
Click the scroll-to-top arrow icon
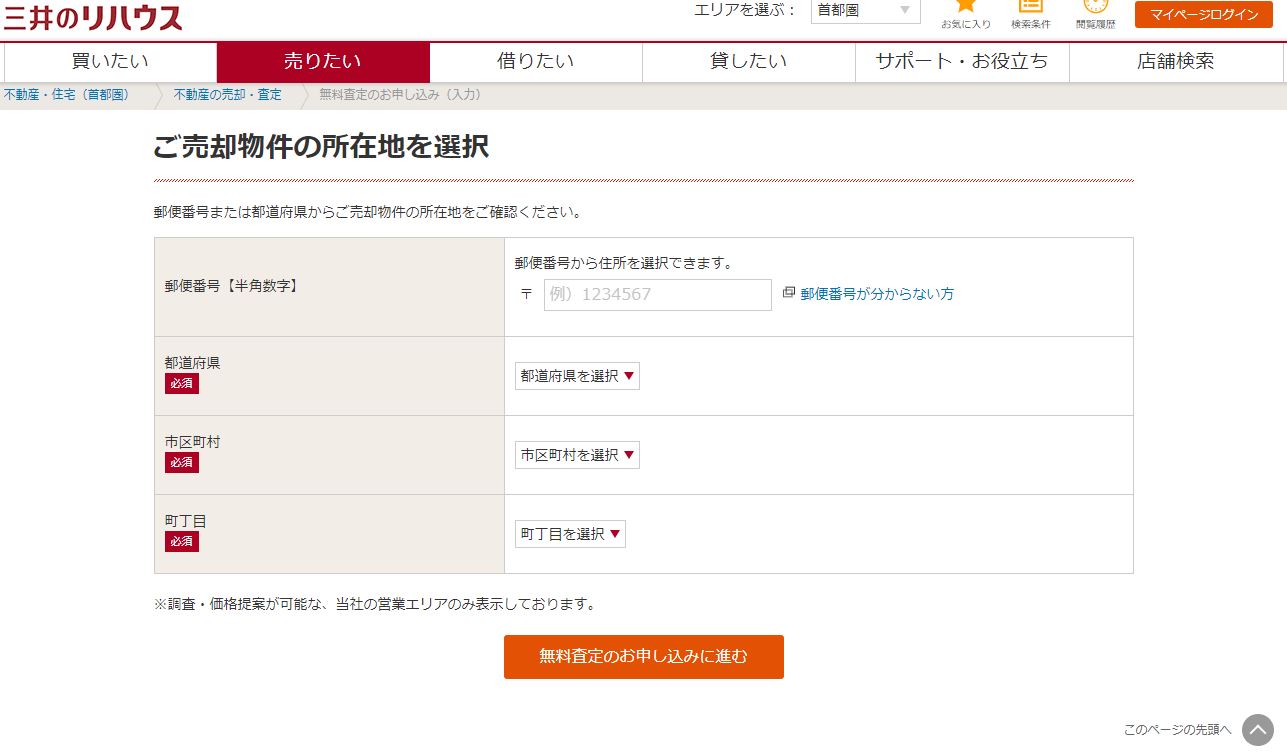[x=1258, y=730]
